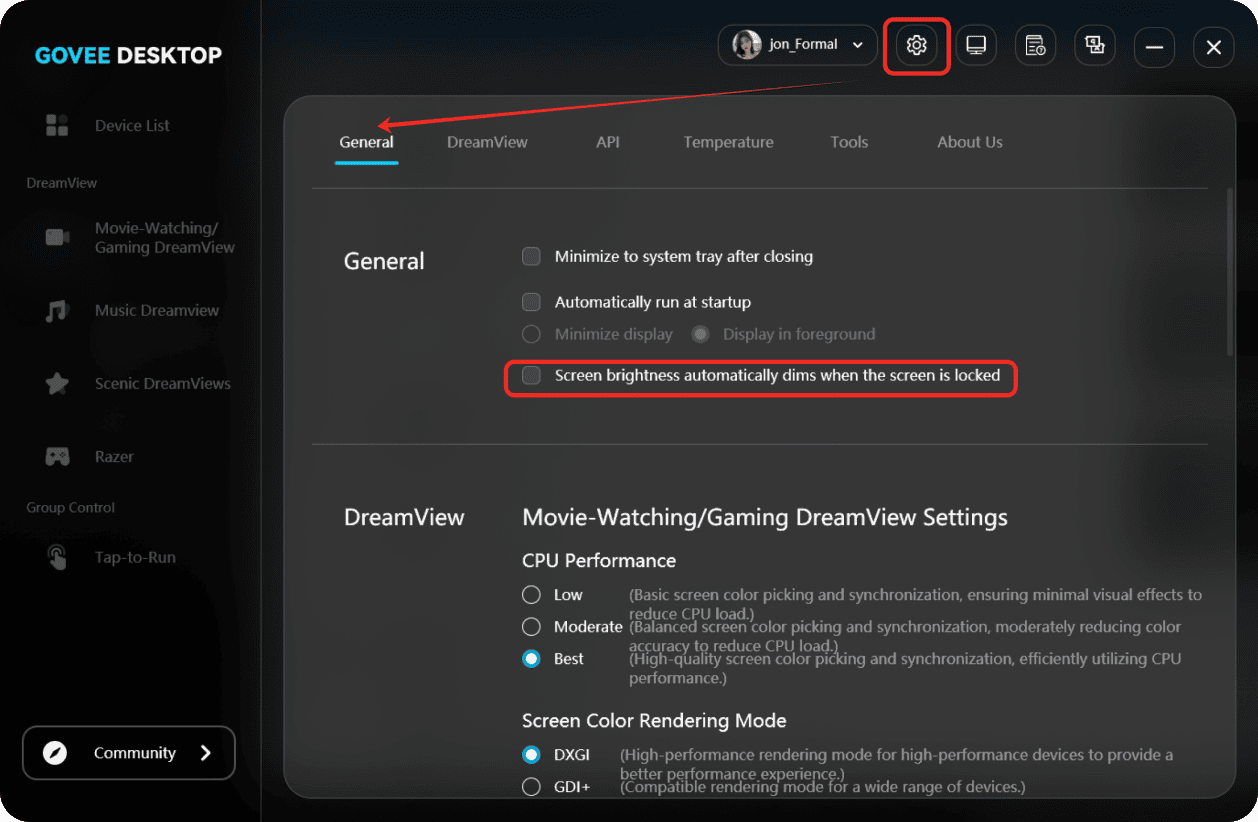This screenshot has height=822, width=1258.
Task: Open Music Dreamview via music note icon
Action: (57, 311)
